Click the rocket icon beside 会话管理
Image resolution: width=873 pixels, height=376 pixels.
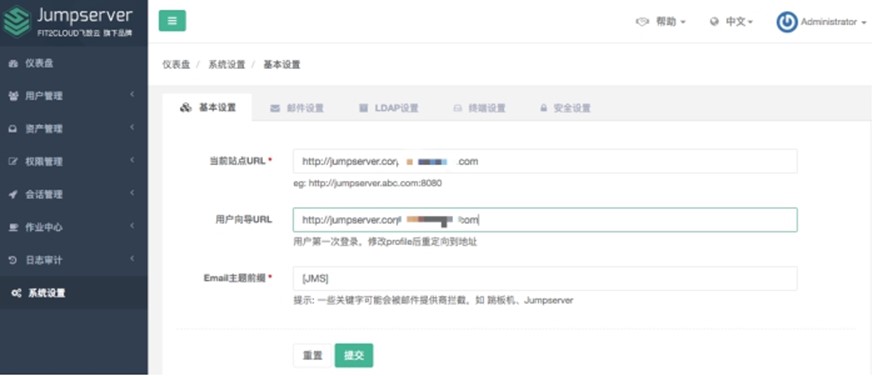[x=14, y=194]
